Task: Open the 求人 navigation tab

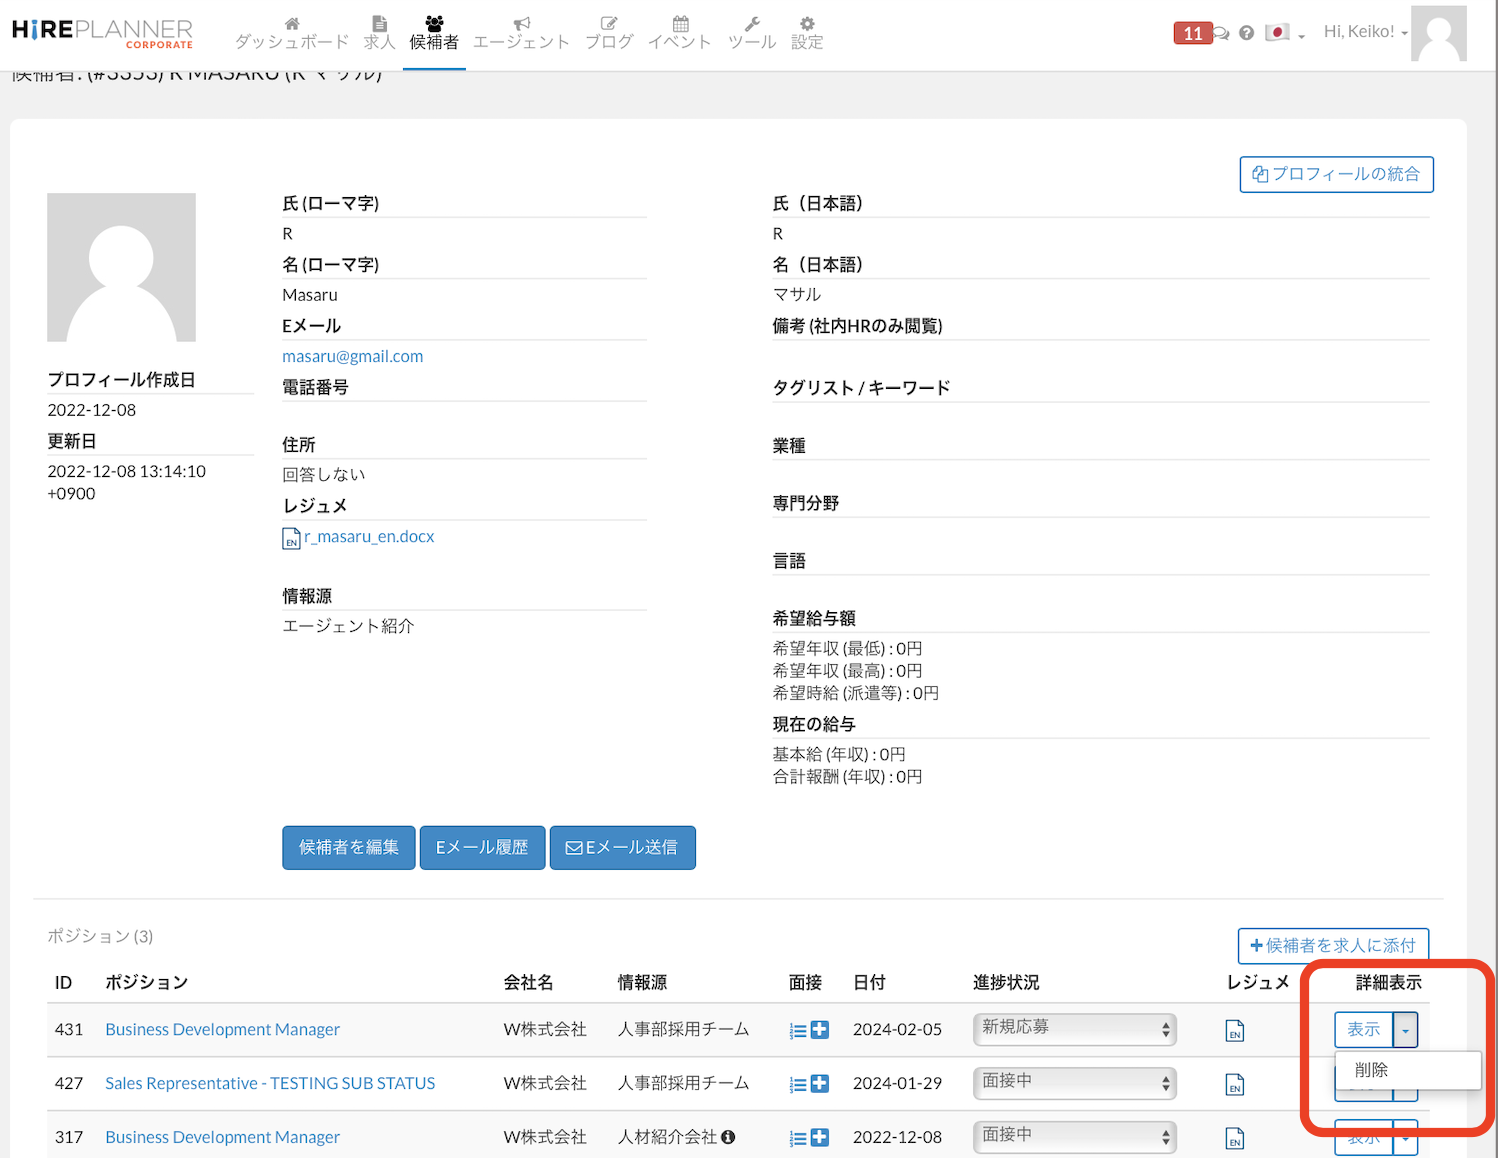Action: coord(379,33)
